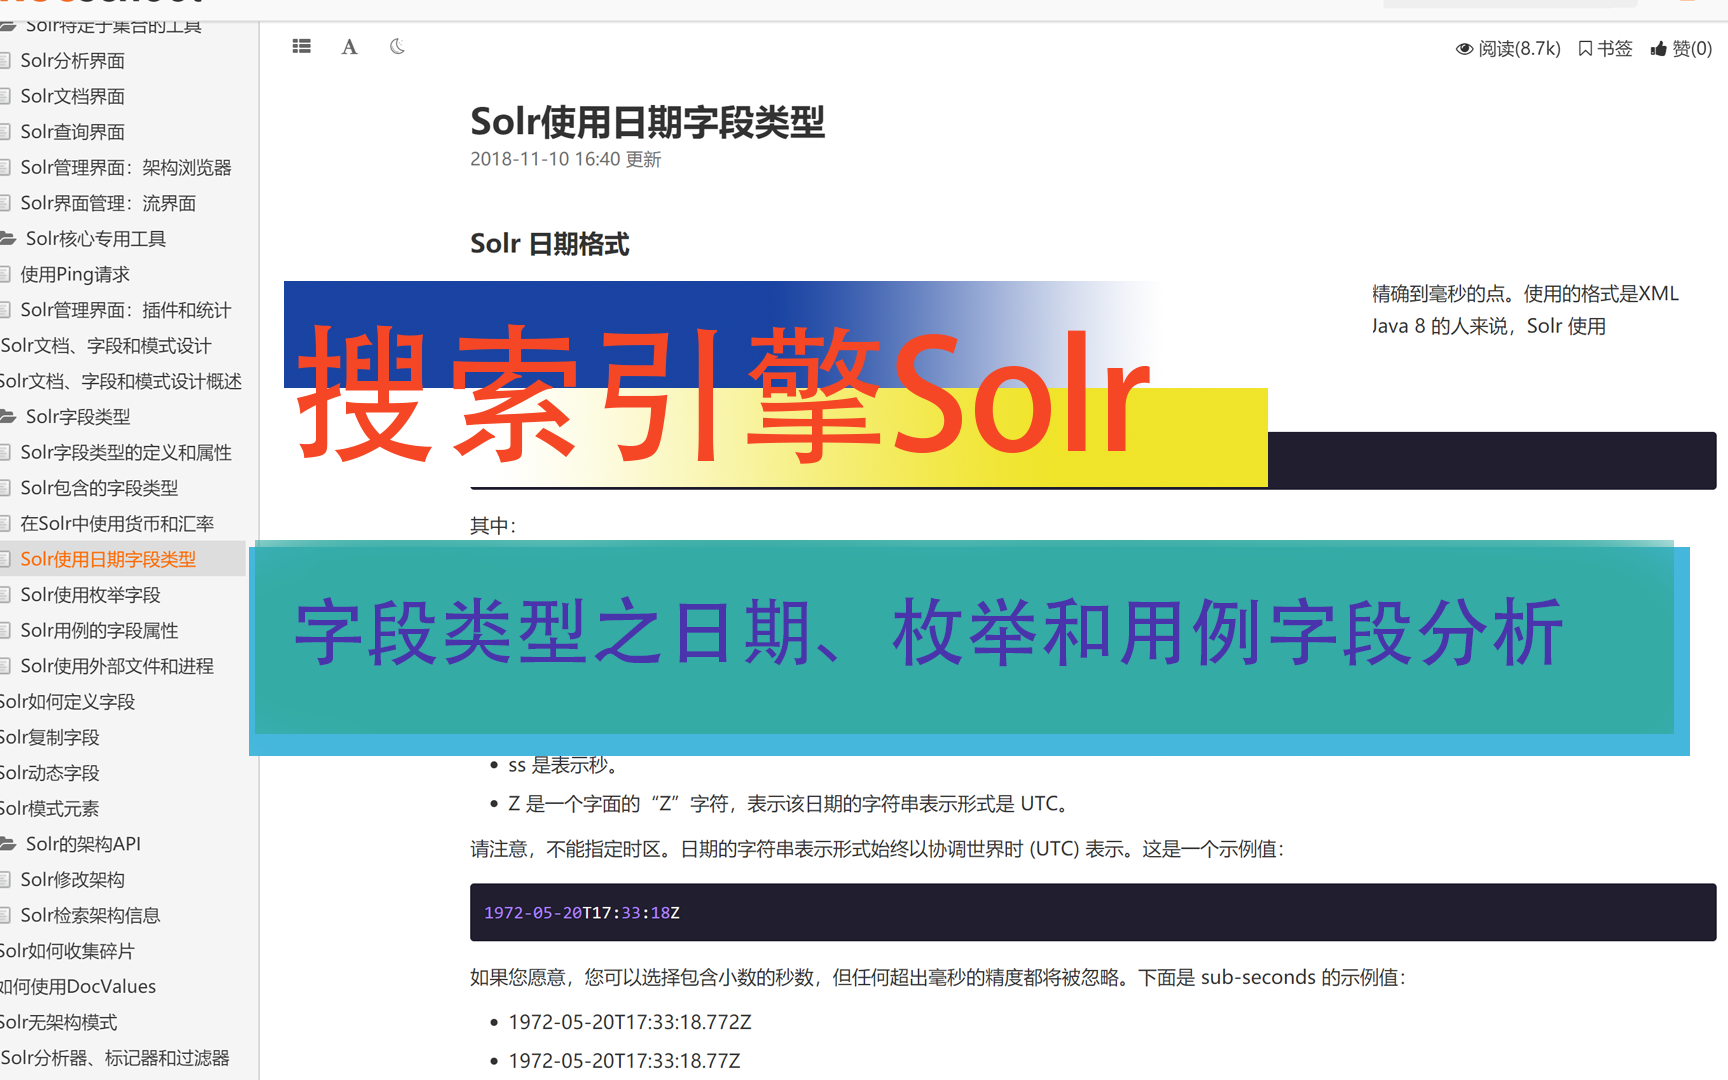Viewport: 1728px width, 1080px height.
Task: Click the folder icon beside Solr字段类型
Action: pos(8,417)
